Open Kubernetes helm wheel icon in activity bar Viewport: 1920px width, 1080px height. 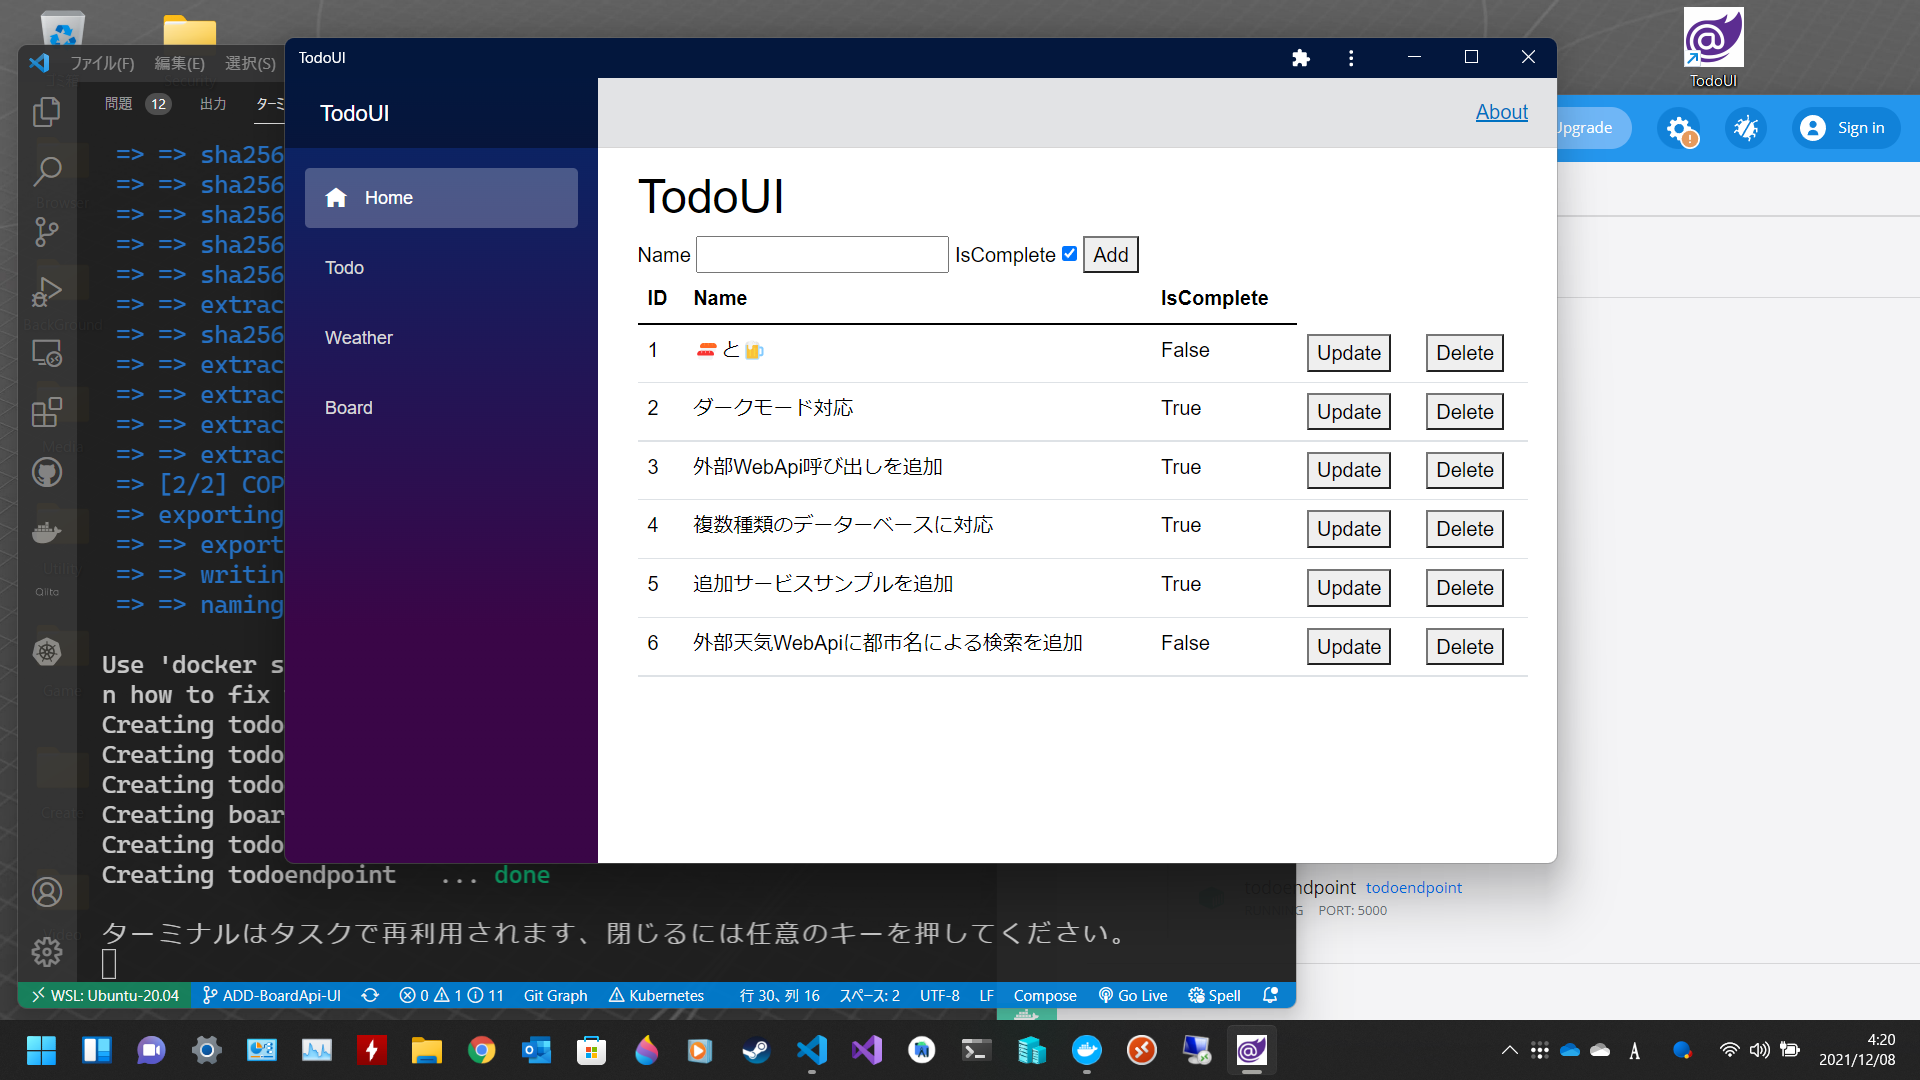click(x=47, y=652)
